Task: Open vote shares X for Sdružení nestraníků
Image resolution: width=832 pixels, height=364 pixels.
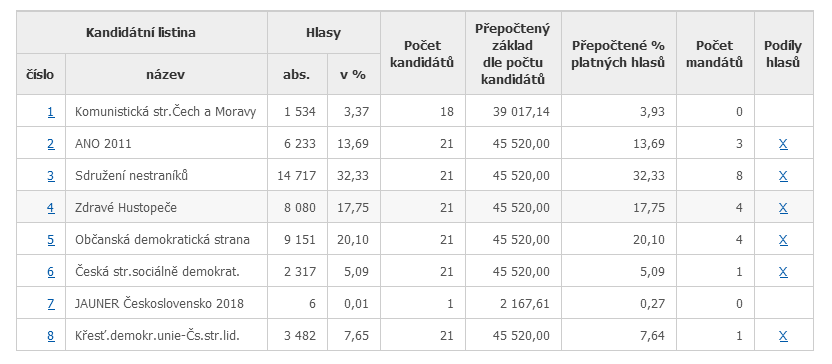Action: tap(783, 176)
